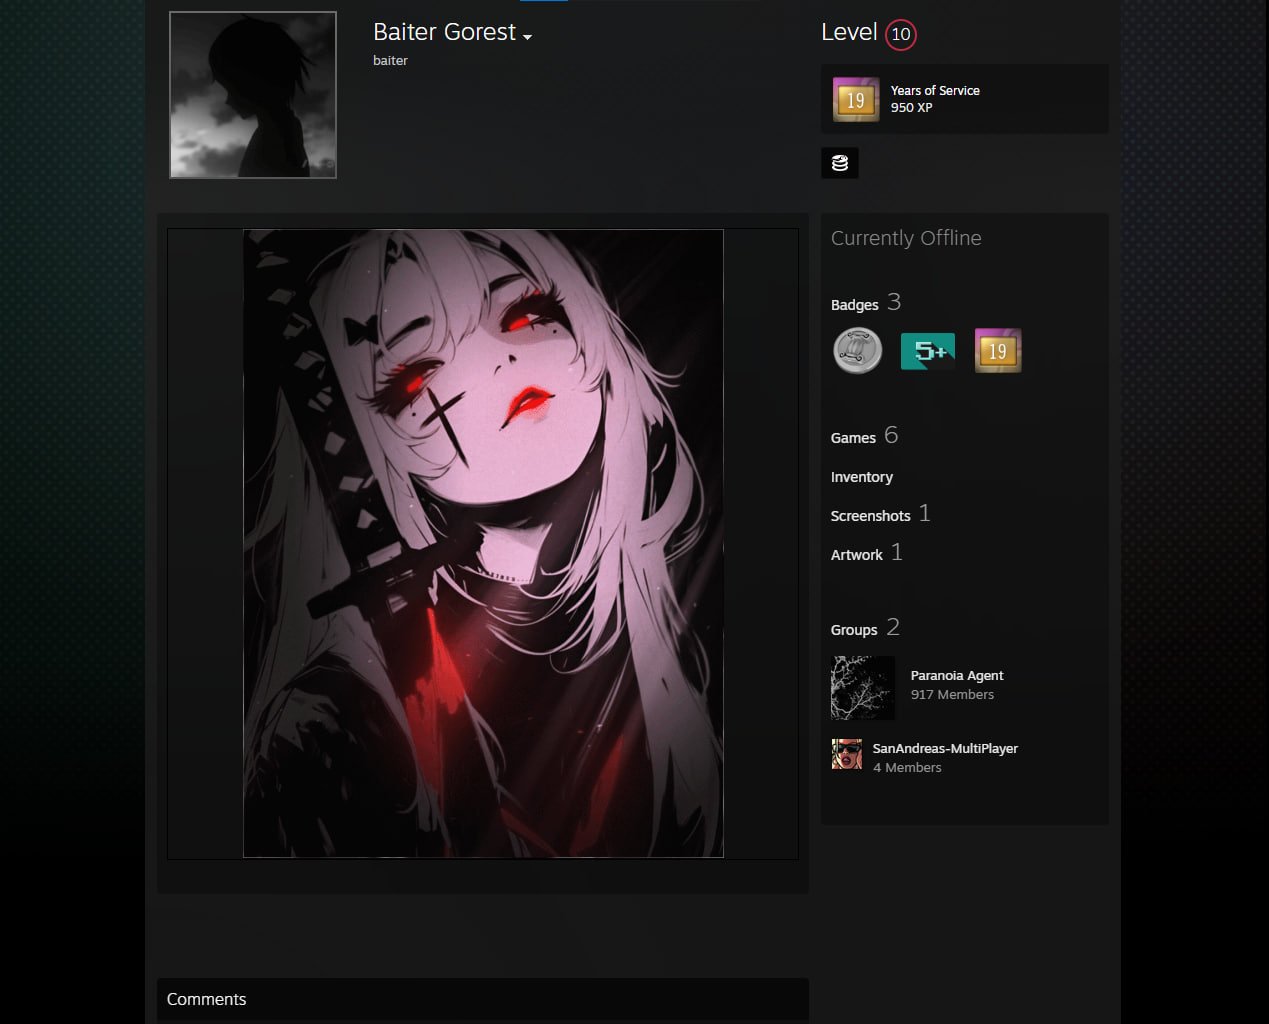Select the gold 19 years badge in Badges

click(x=998, y=351)
